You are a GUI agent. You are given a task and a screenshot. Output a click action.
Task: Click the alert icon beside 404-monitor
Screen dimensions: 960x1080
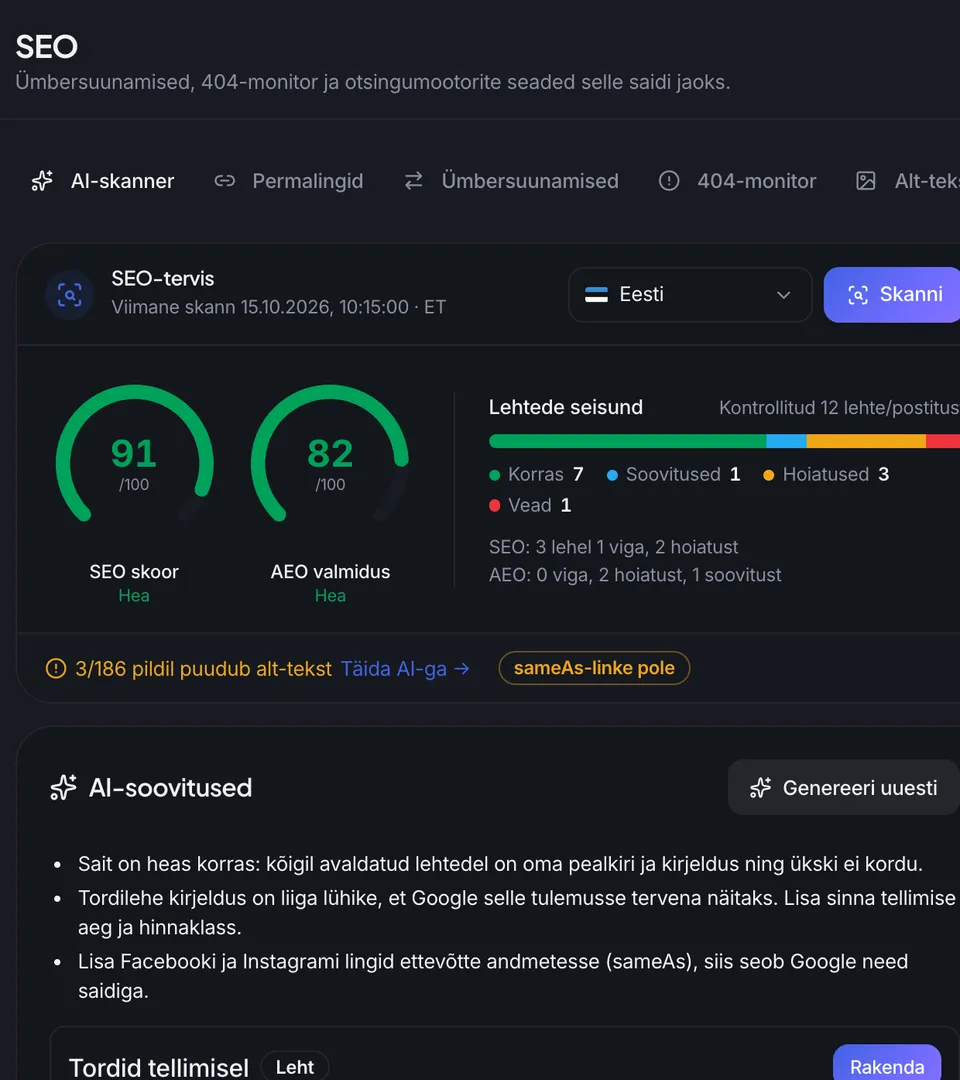coord(669,181)
